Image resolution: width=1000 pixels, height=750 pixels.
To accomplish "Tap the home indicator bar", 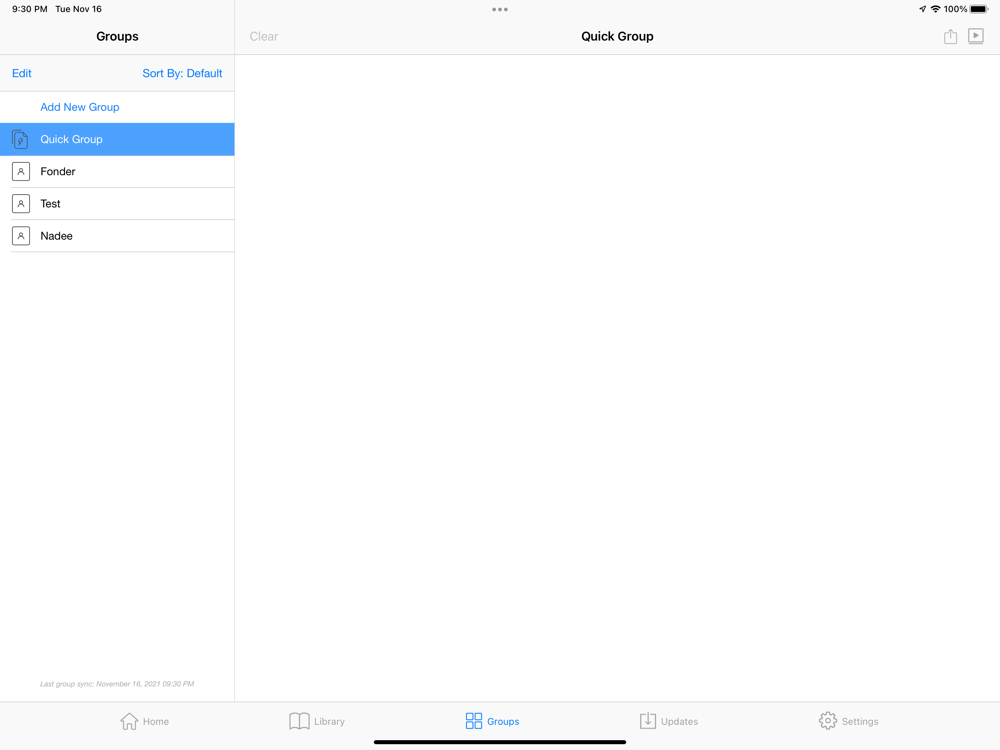I will tap(500, 742).
